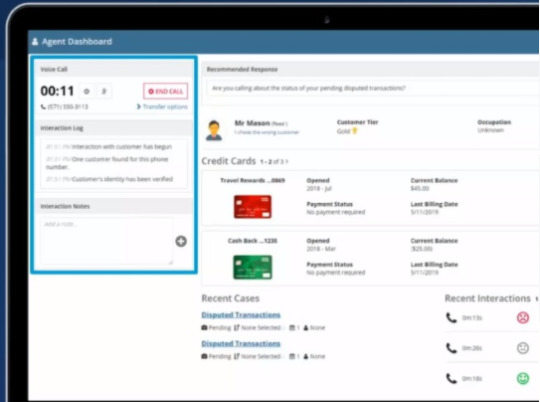Click the Recent Cases heading
Viewport: 540px width, 402px height.
pyautogui.click(x=230, y=298)
